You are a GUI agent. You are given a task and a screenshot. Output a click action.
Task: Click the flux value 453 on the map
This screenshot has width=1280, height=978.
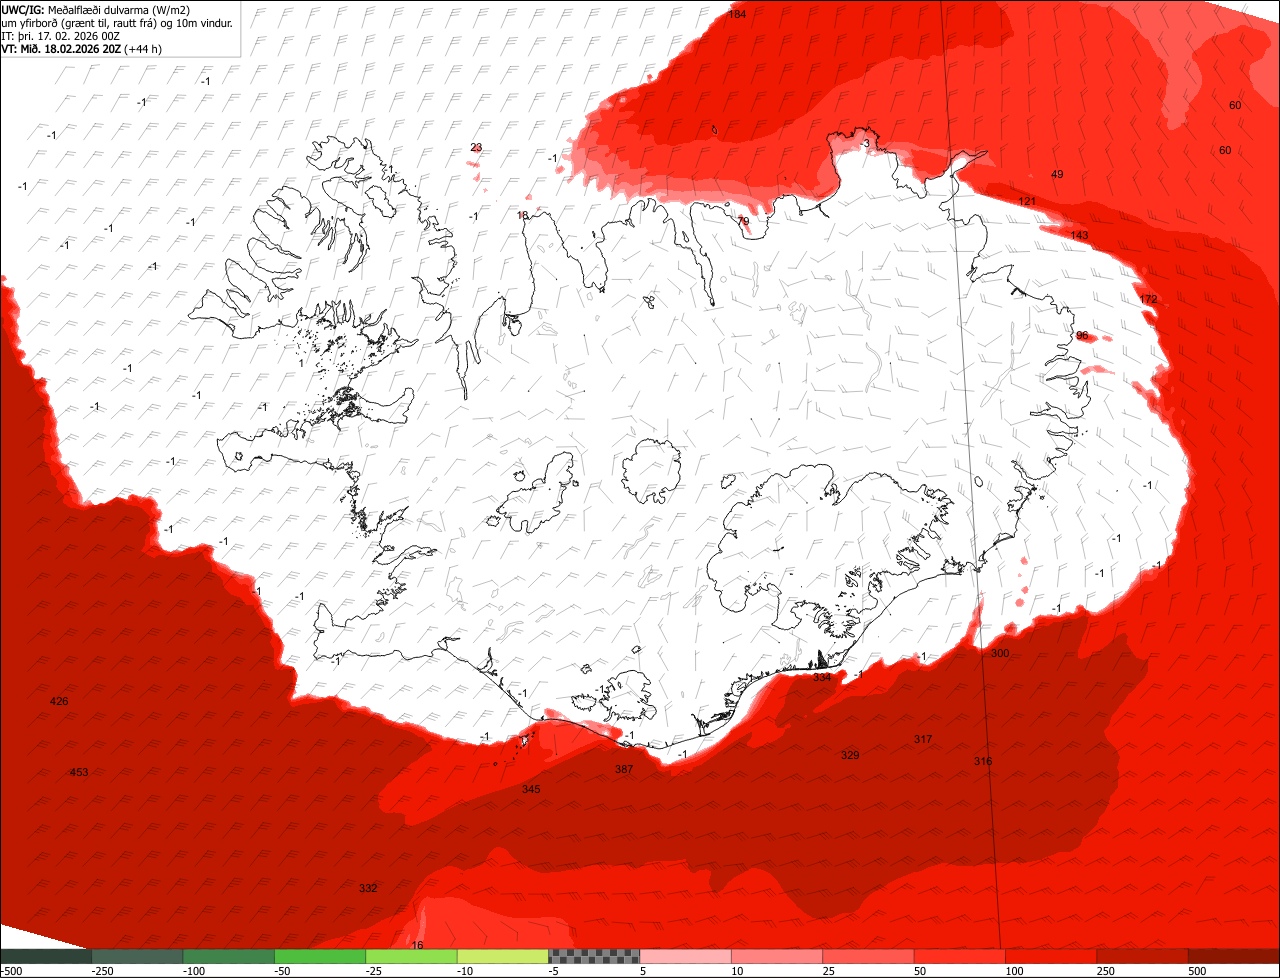click(79, 772)
